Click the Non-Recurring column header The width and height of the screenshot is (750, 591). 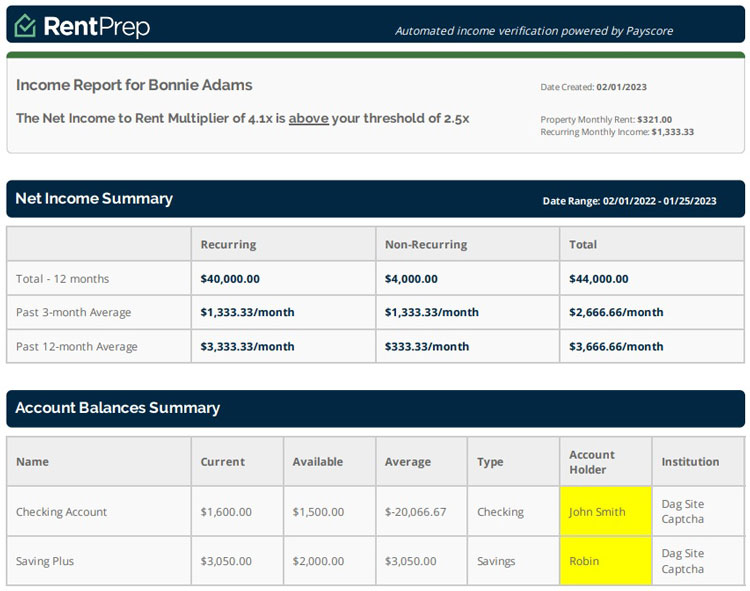(x=426, y=244)
